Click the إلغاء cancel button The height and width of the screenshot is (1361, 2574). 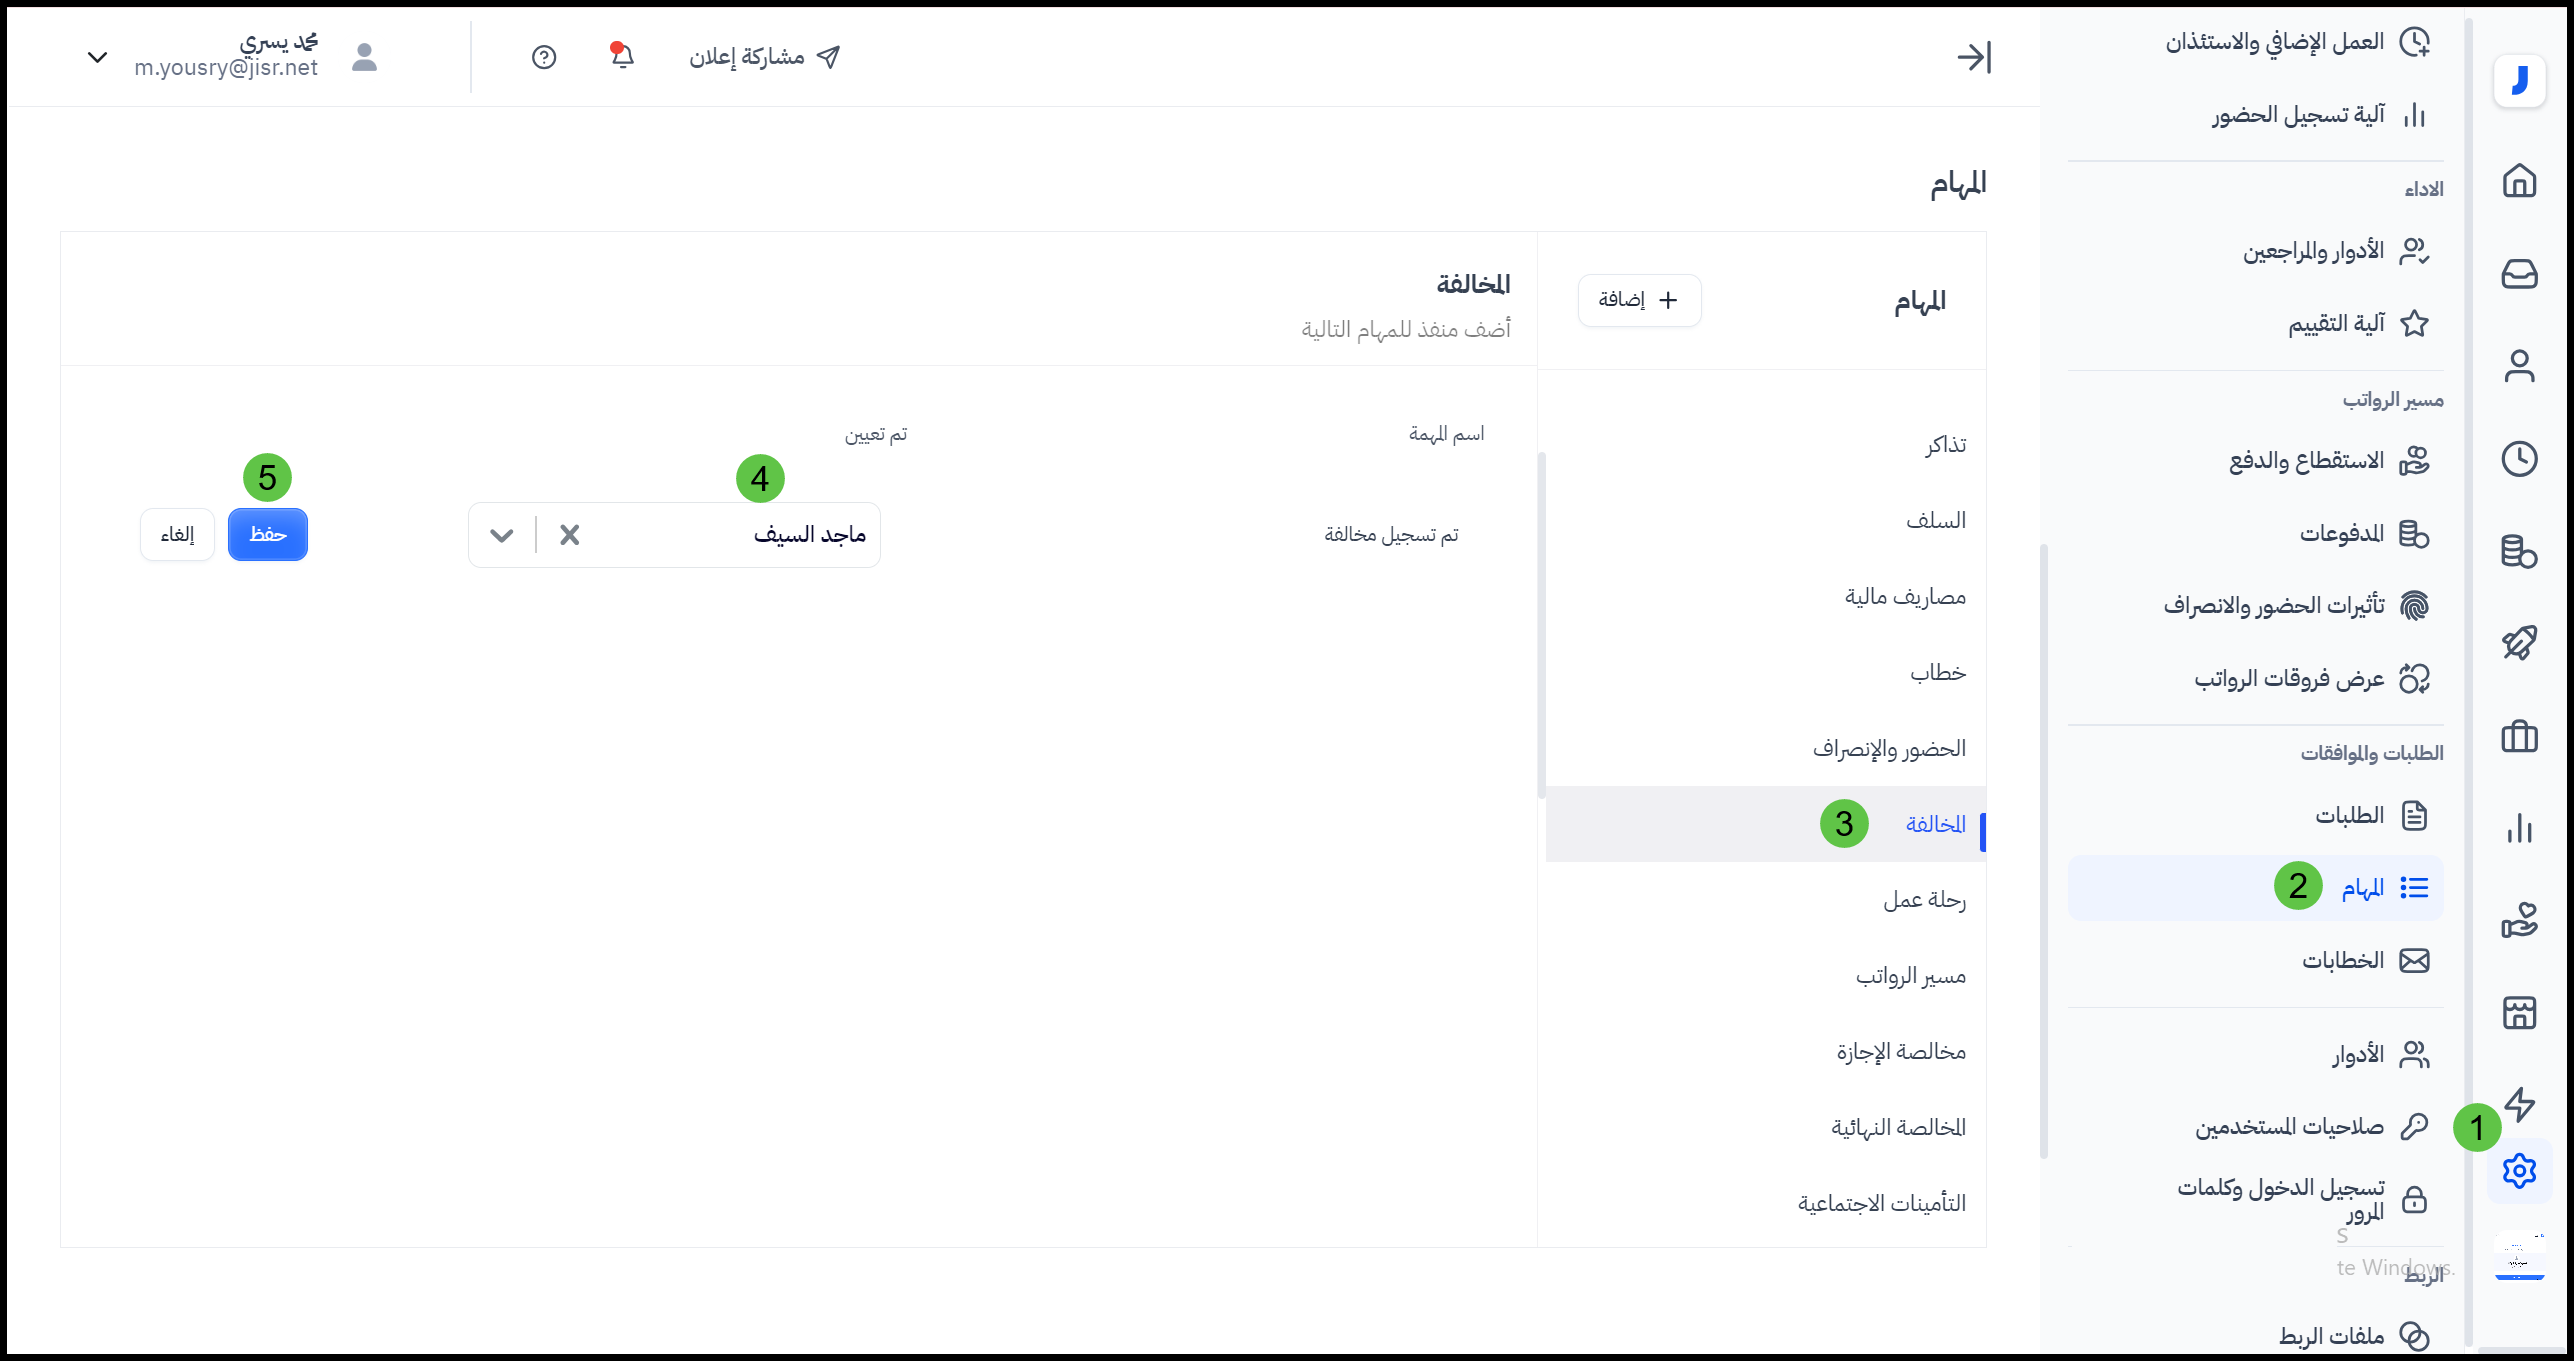pos(177,535)
